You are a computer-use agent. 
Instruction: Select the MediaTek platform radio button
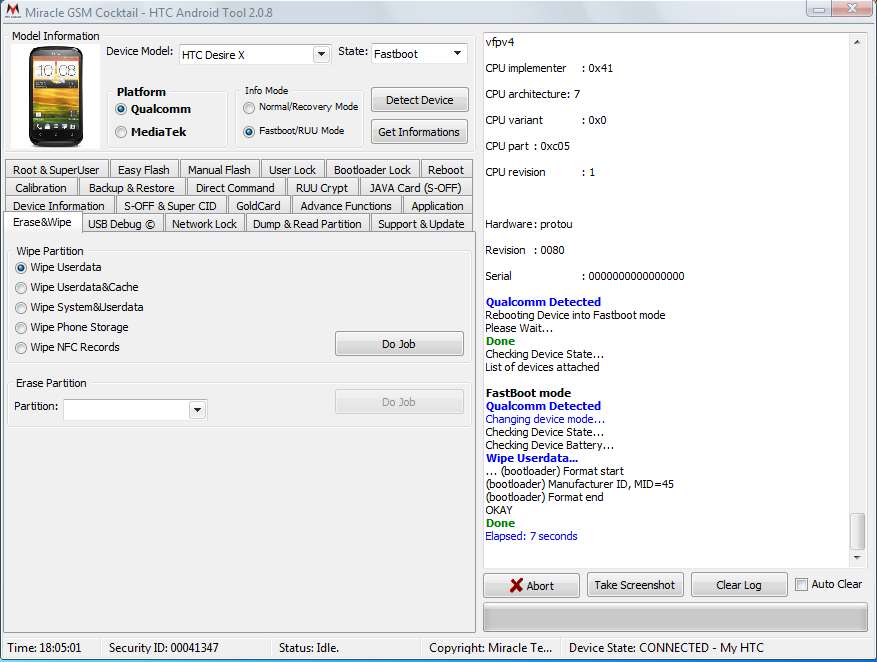[121, 132]
